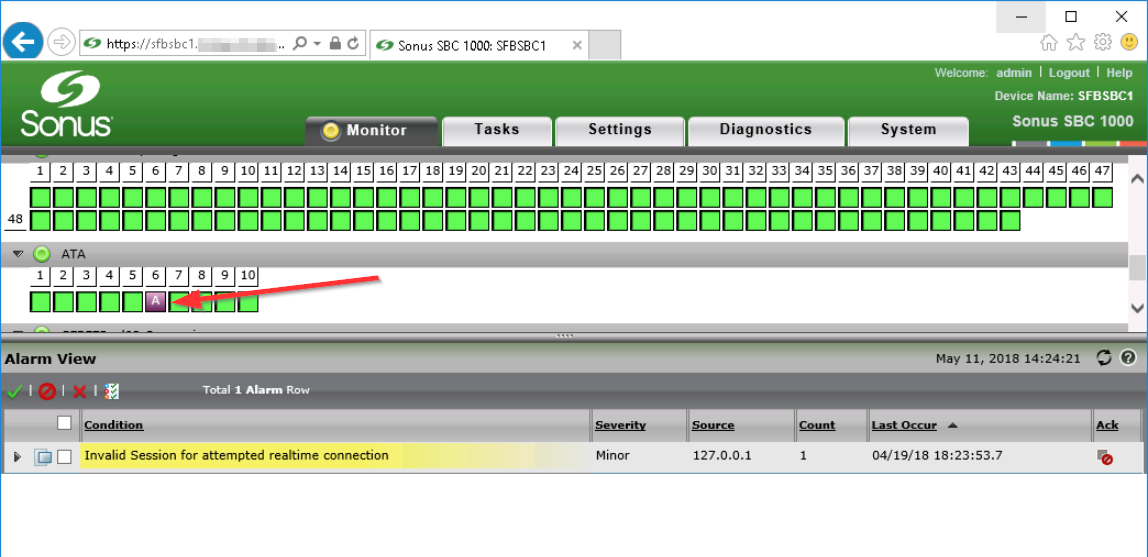
Task: Open the Settings tab
Action: pyautogui.click(x=619, y=130)
